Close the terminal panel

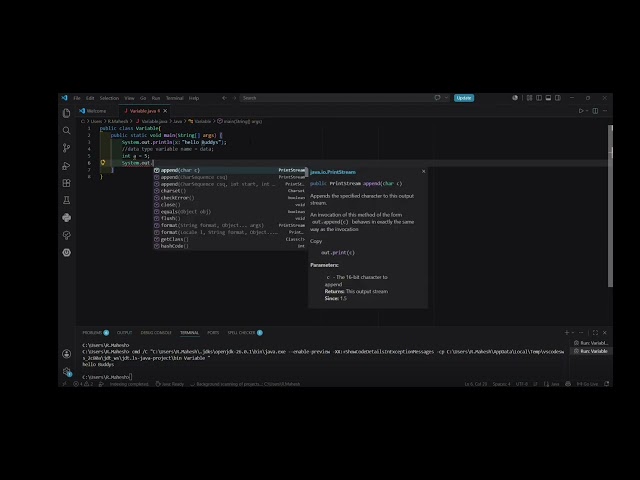(605, 333)
